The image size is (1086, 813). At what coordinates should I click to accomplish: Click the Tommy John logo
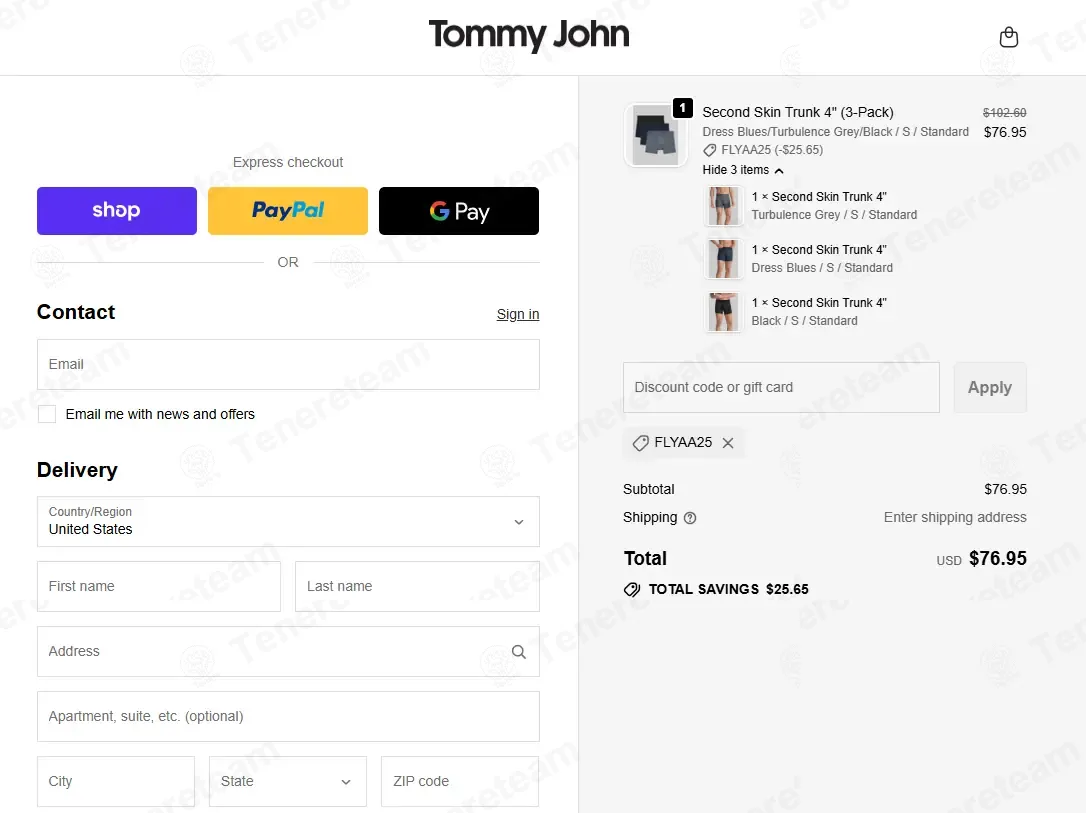point(528,35)
